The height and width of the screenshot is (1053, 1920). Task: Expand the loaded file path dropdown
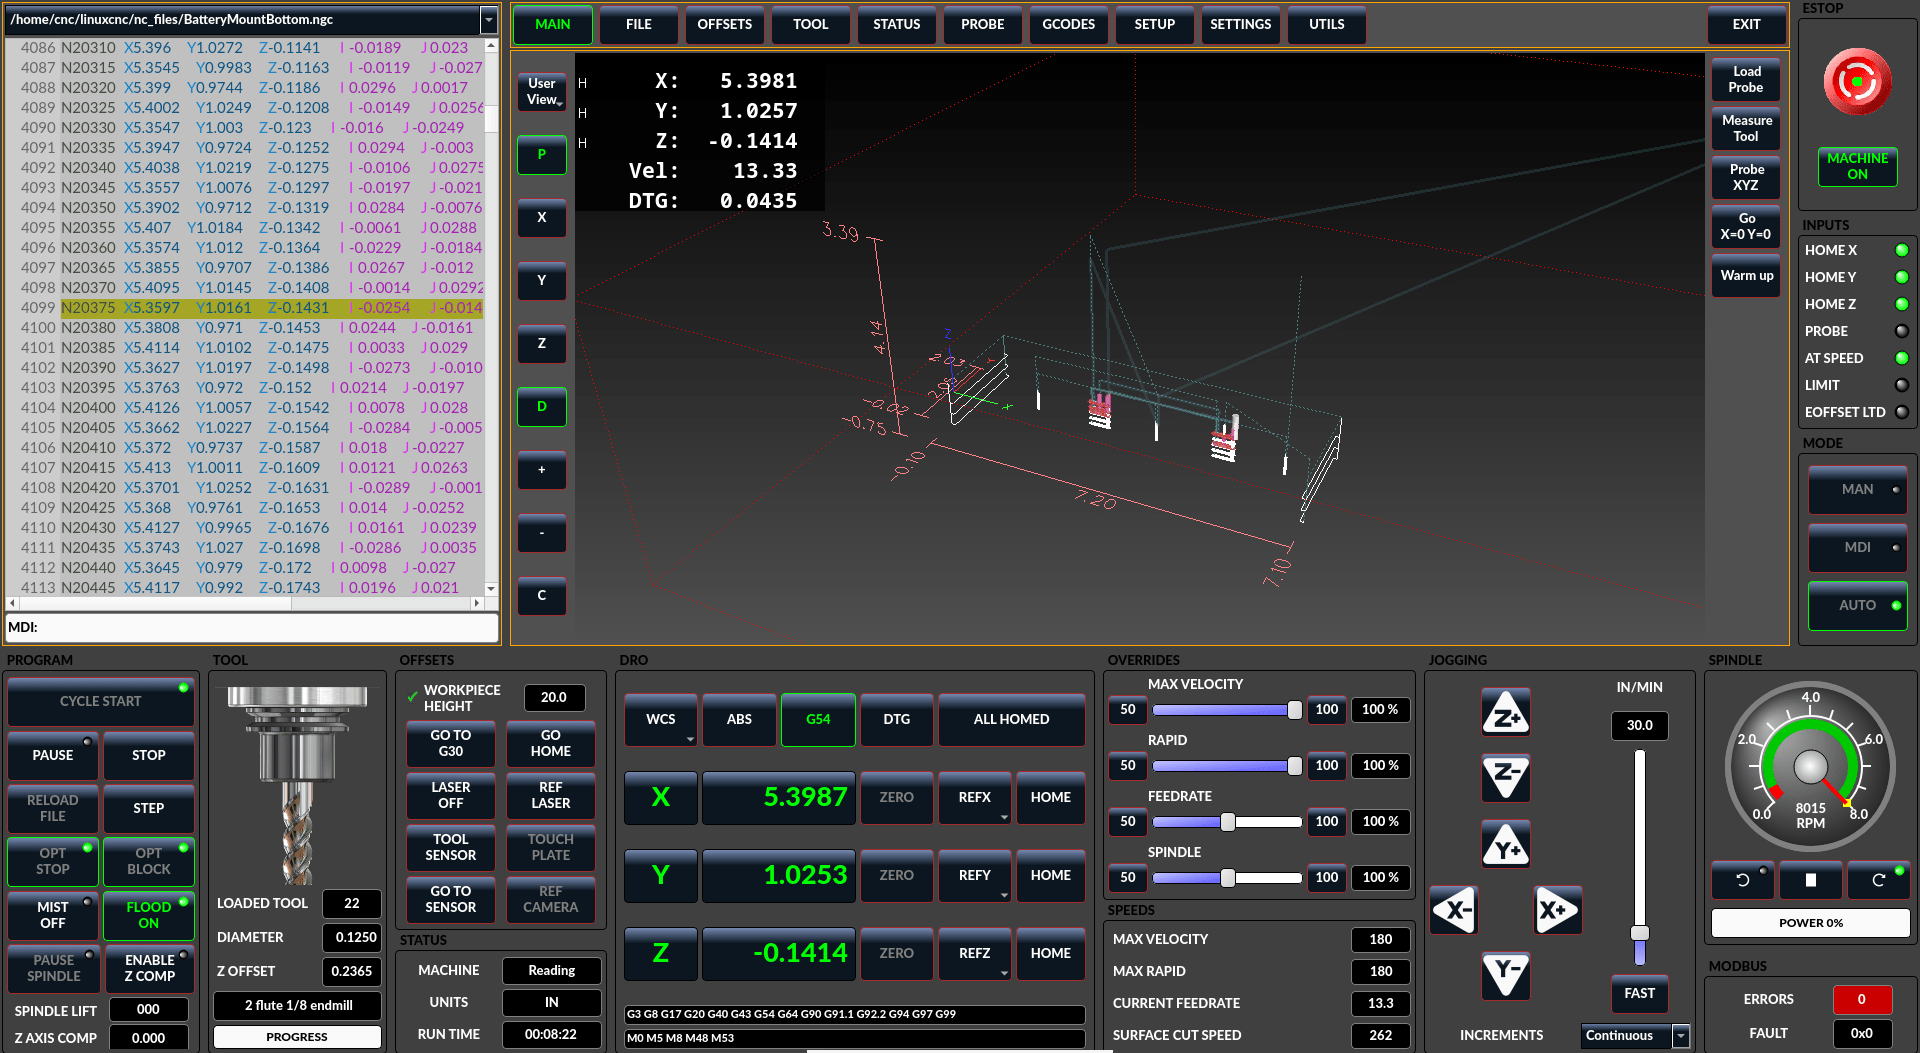[x=487, y=19]
